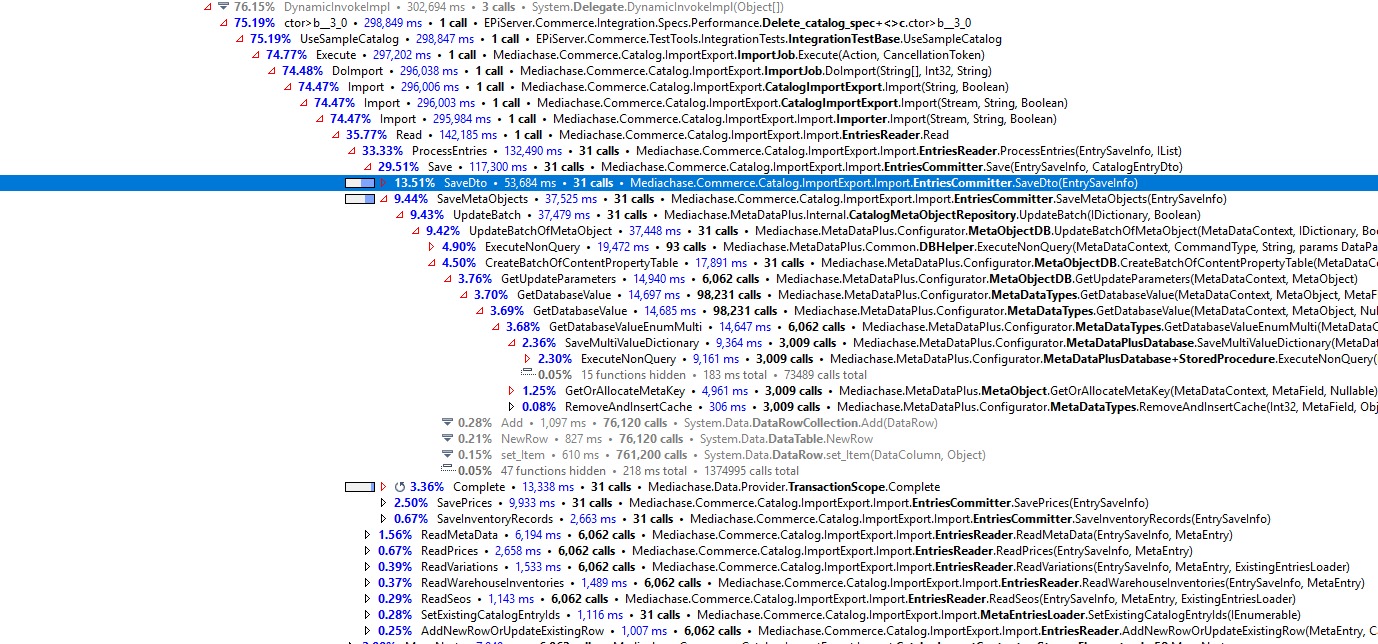Click the filter icon on the NewRow row
Viewport: 1378px width, 644px height.
[x=447, y=439]
